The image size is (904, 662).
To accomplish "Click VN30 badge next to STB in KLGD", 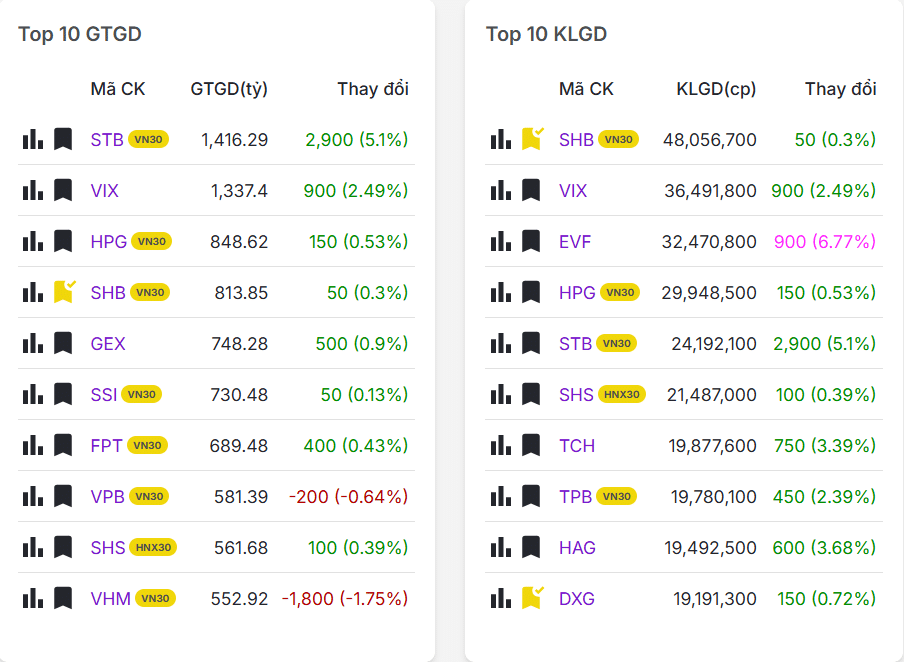I will click(617, 343).
